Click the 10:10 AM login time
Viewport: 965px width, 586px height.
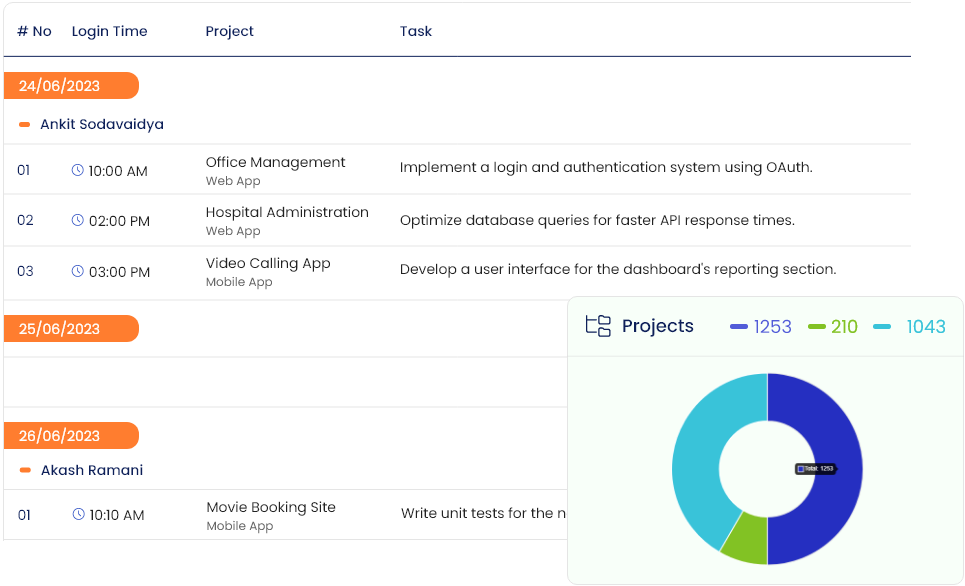click(x=117, y=515)
